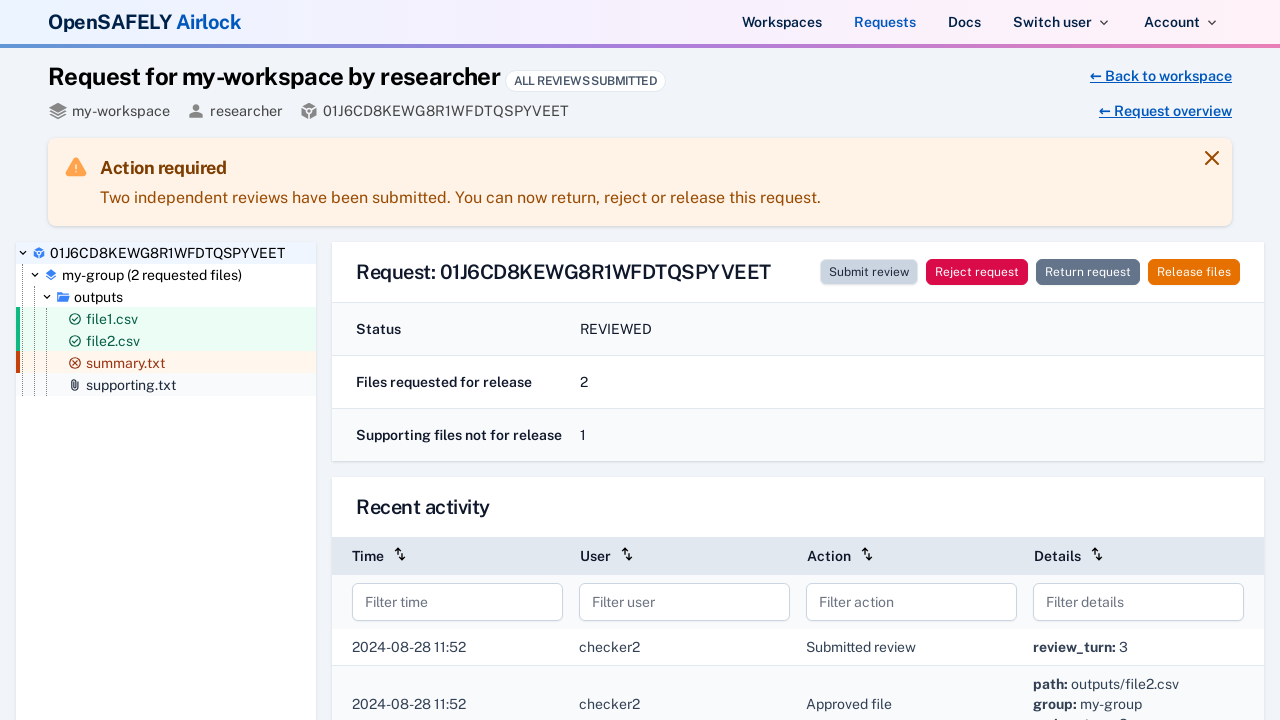
Task: Open the Docs page from the navigation
Action: [x=964, y=22]
